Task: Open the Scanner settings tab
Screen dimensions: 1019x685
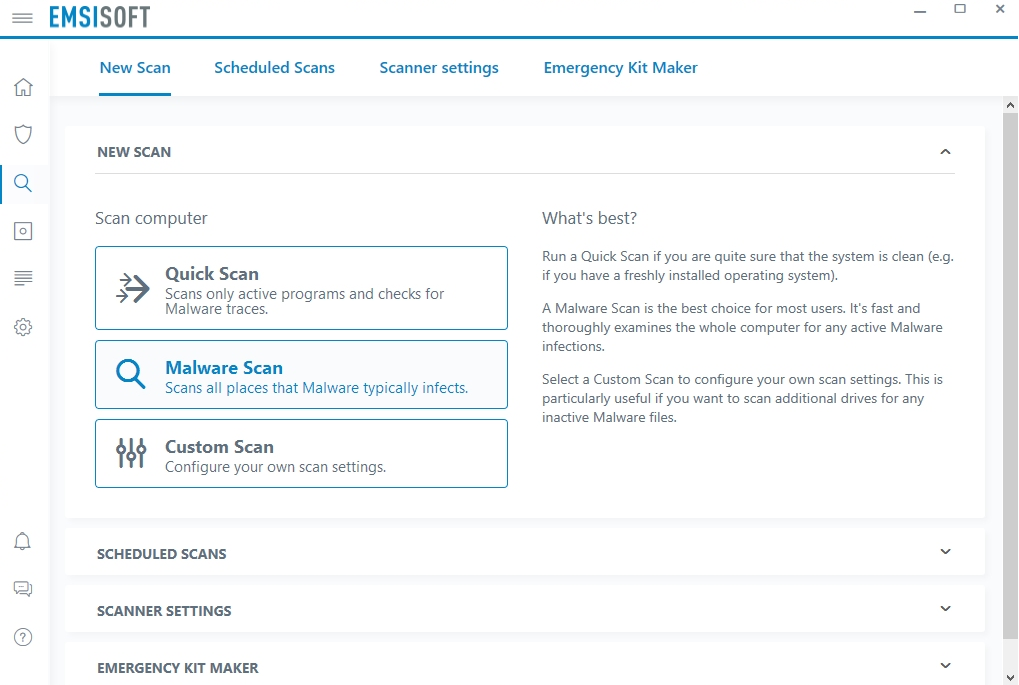Action: tap(439, 68)
